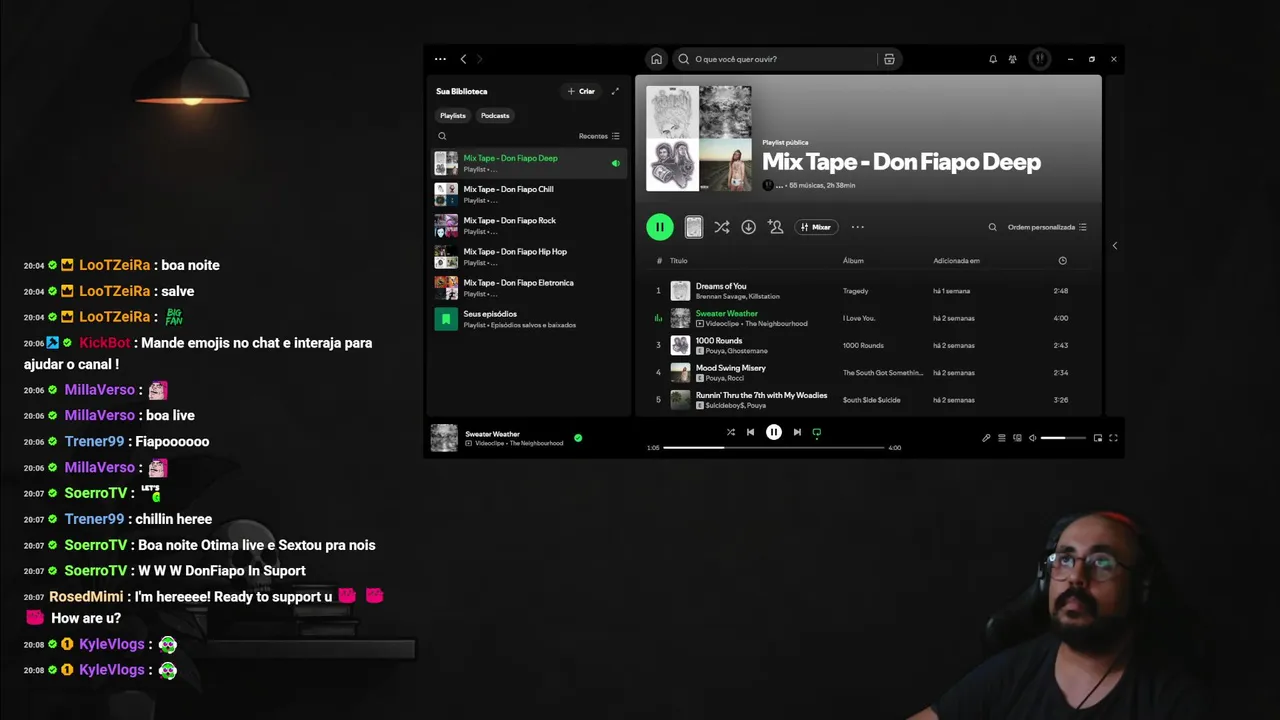
Task: Click the Mixar button
Action: [816, 227]
